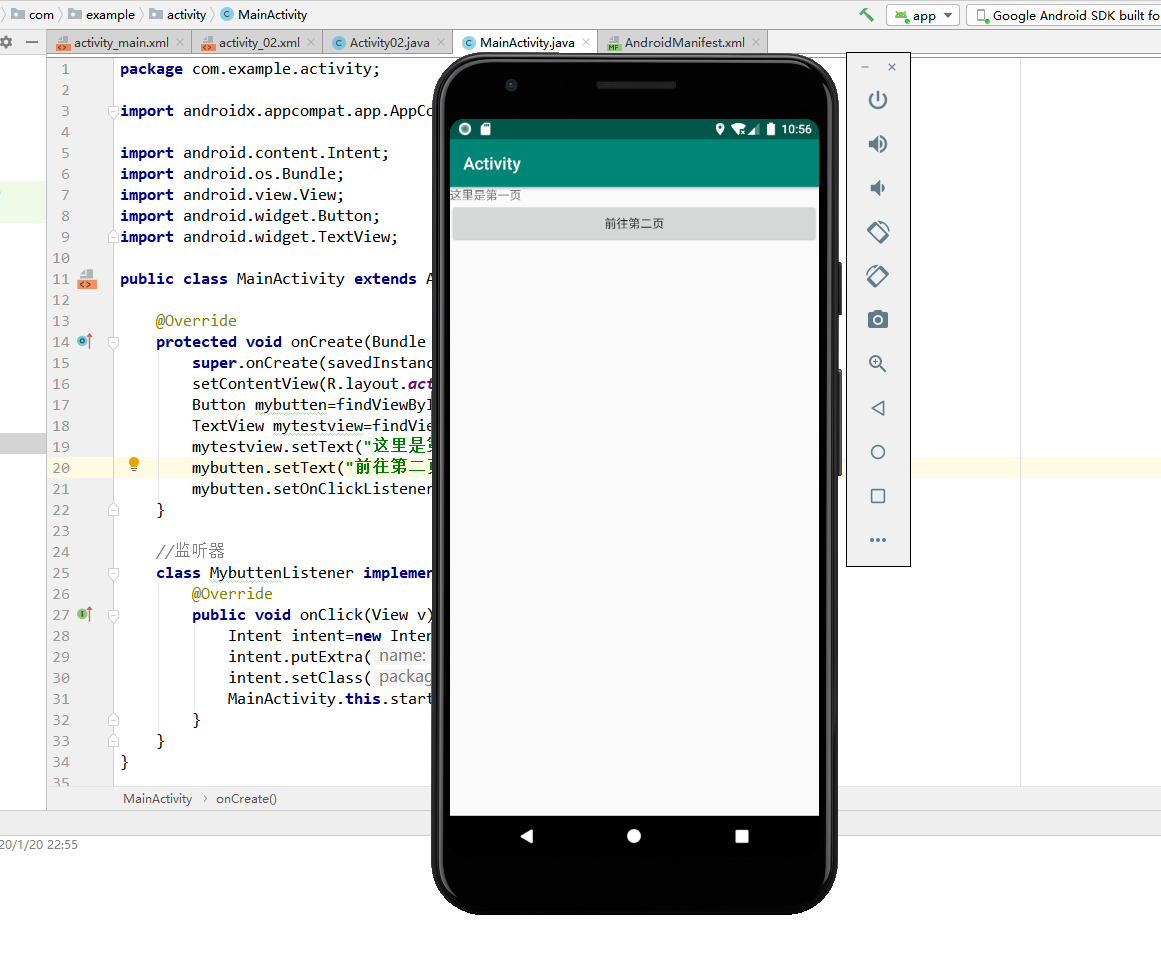Image resolution: width=1161 pixels, height=957 pixels.
Task: Collapse the imports fold at line 3
Action: click(x=113, y=112)
